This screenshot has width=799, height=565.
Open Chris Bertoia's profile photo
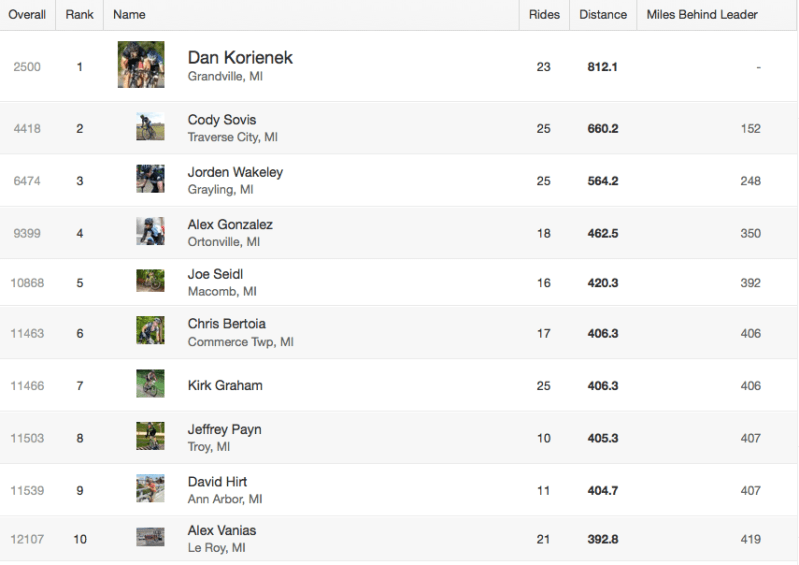150,331
